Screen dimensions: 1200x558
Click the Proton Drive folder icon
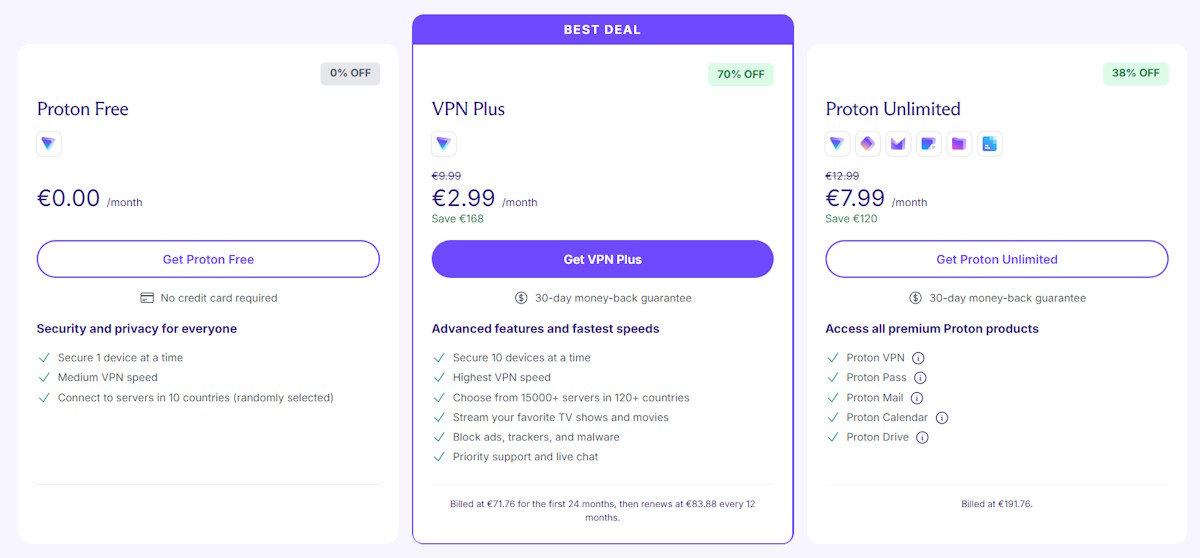(959, 144)
